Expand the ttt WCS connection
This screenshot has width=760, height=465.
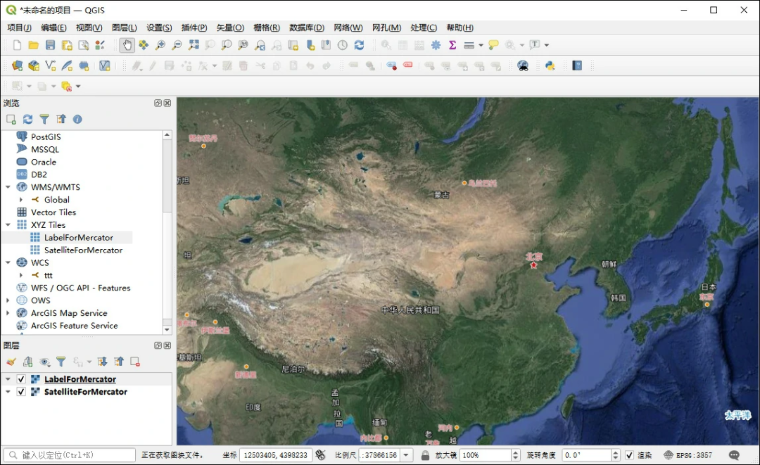click(x=21, y=275)
